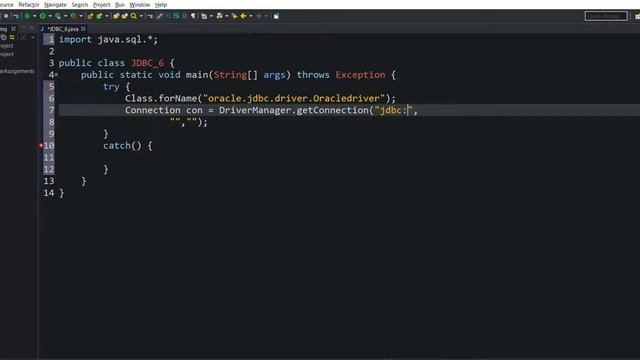Image resolution: width=640 pixels, height=360 pixels.
Task: Click the green Run button
Action: pos(43,16)
